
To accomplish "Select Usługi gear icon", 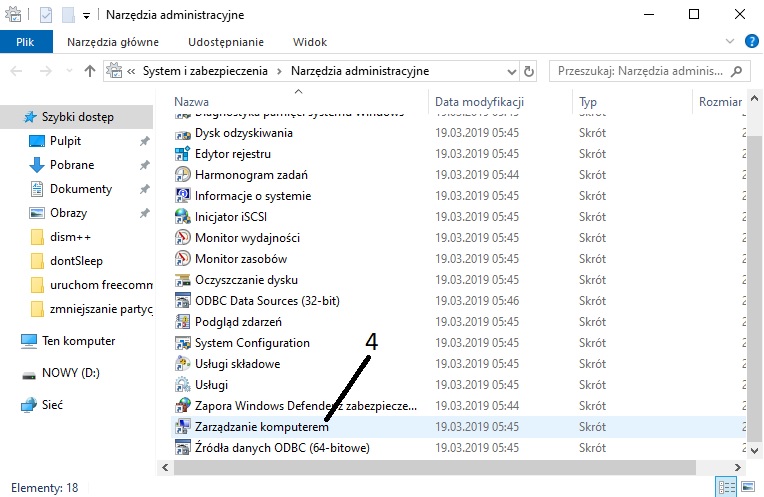I will tap(183, 385).
